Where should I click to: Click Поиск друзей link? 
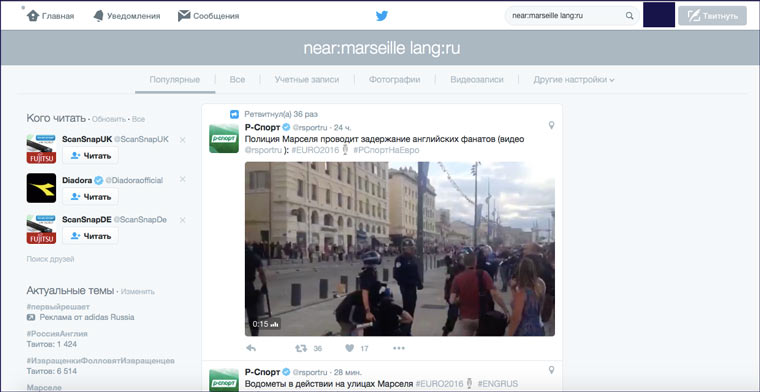pos(50,259)
